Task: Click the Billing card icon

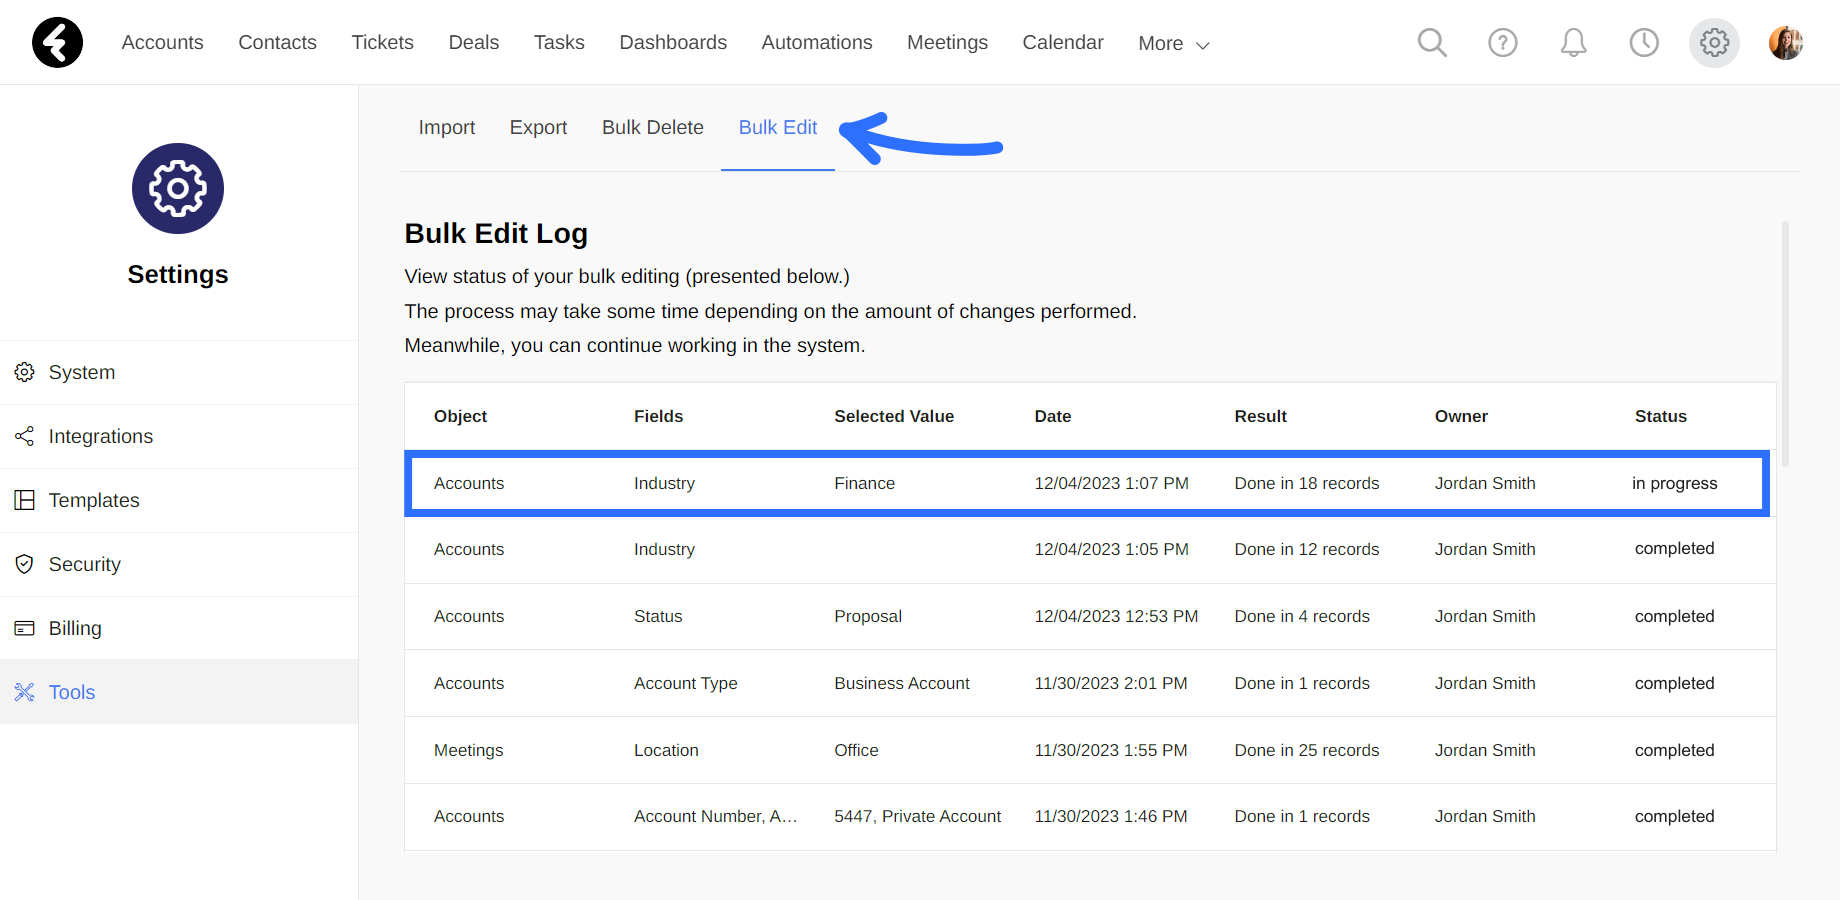Action: click(25, 628)
